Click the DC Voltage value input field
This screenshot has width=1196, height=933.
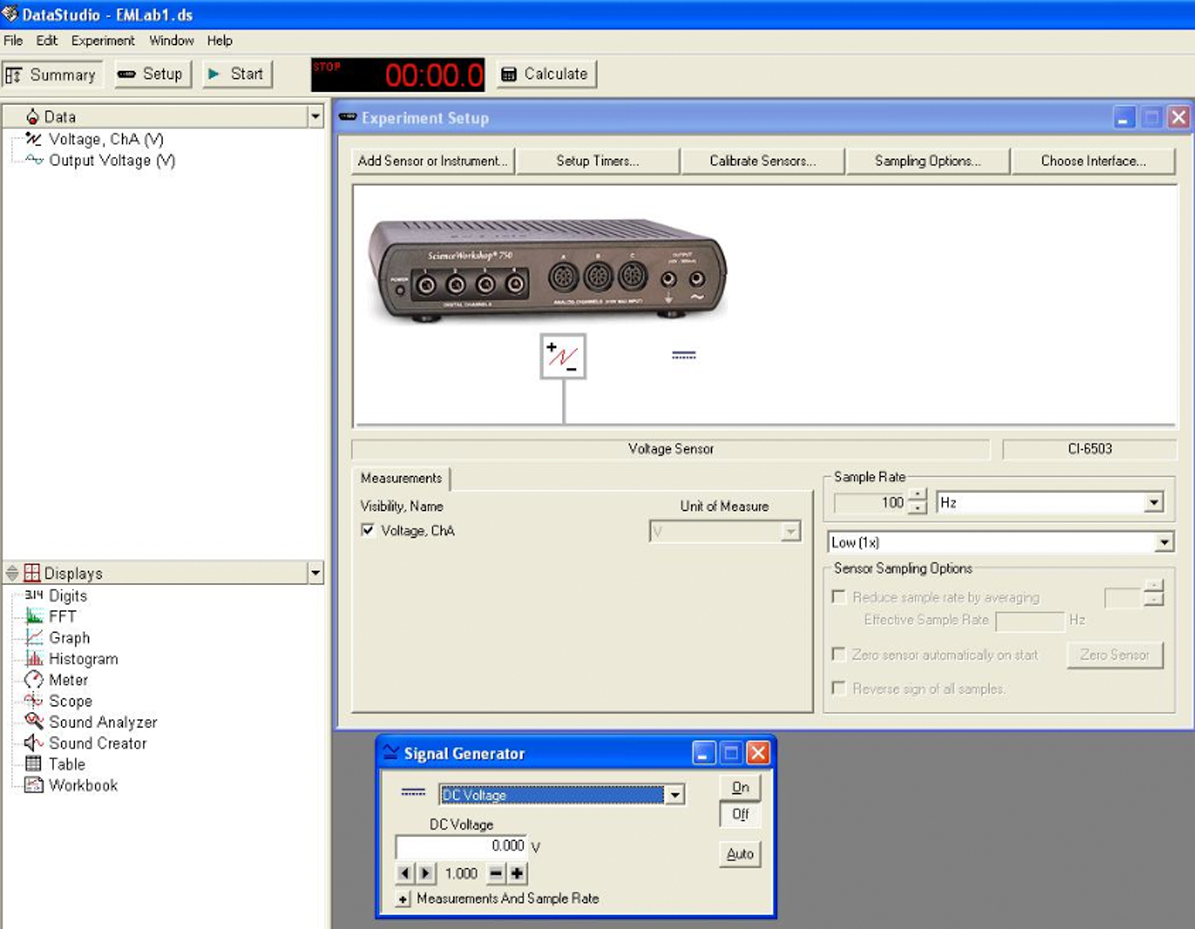coord(461,846)
